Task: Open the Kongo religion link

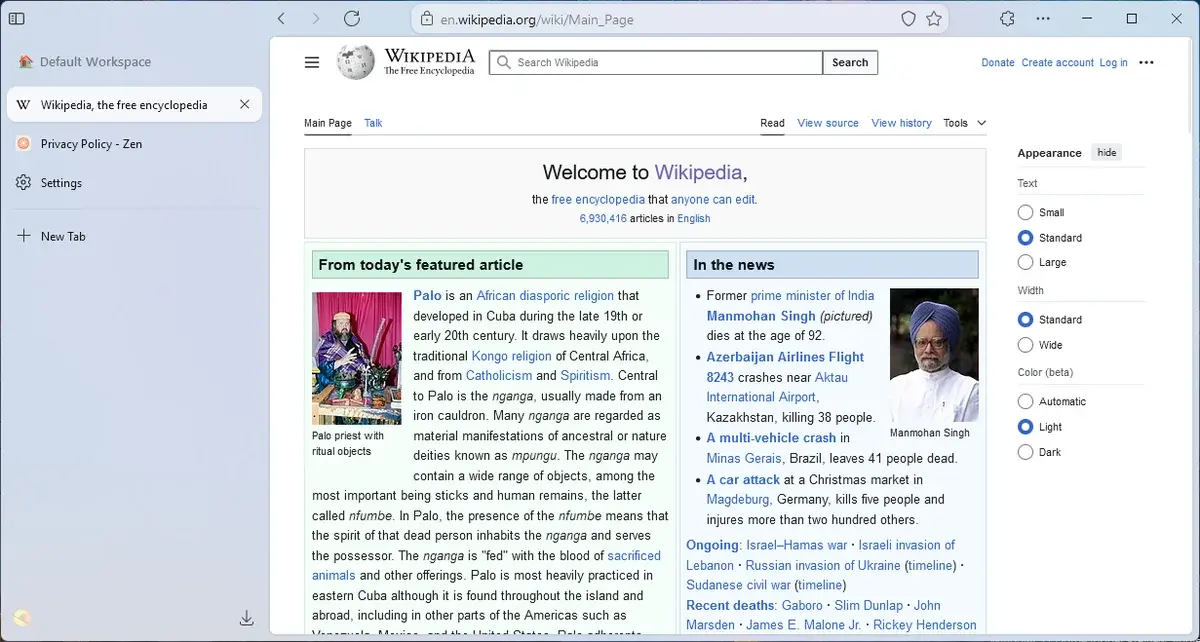Action: coord(511,356)
